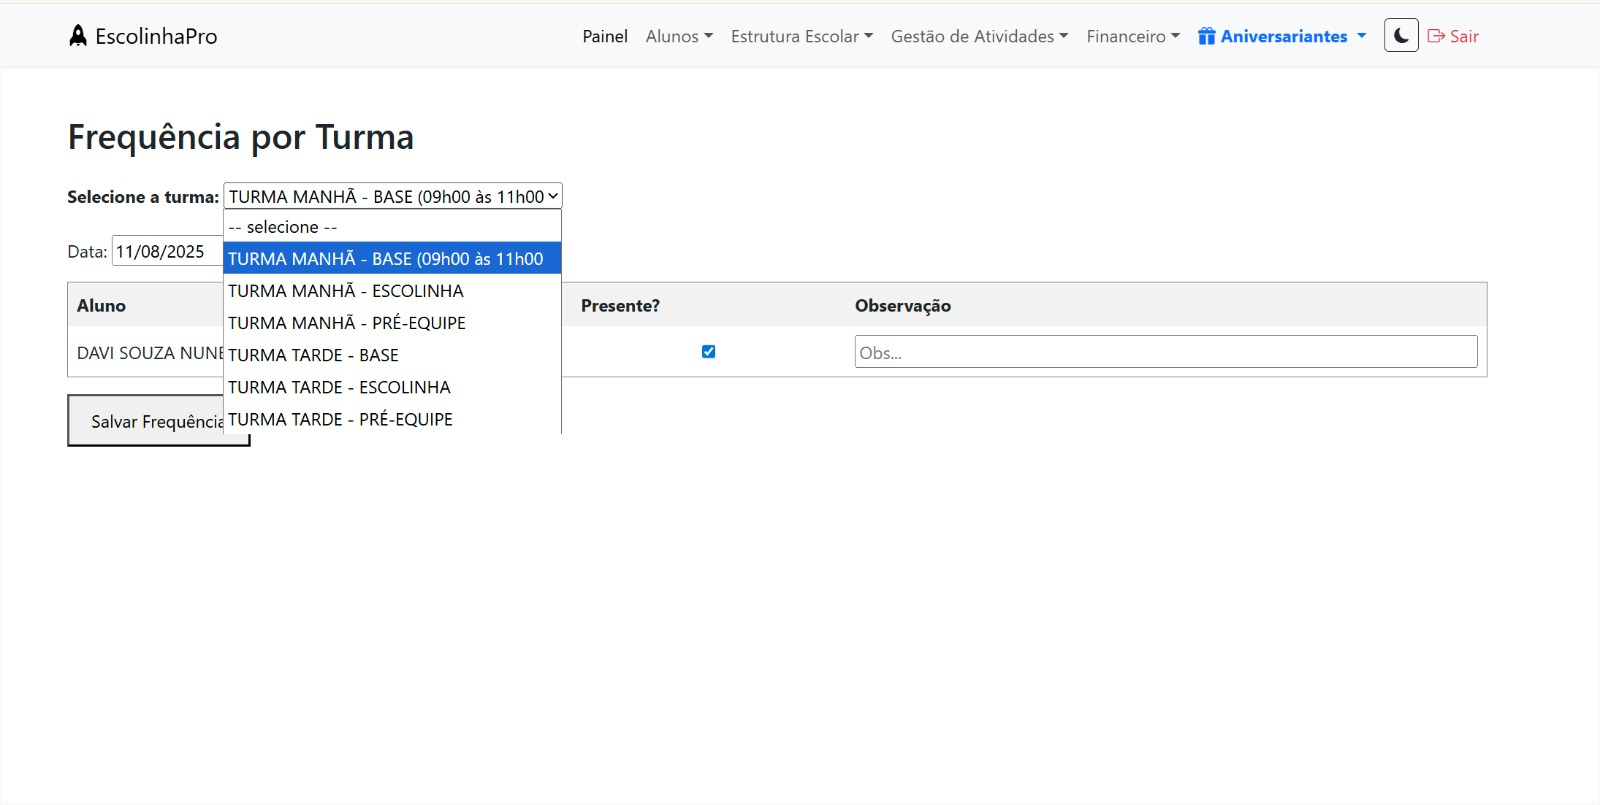Click the Data date input field
The image size is (1600, 805).
pyautogui.click(x=165, y=252)
